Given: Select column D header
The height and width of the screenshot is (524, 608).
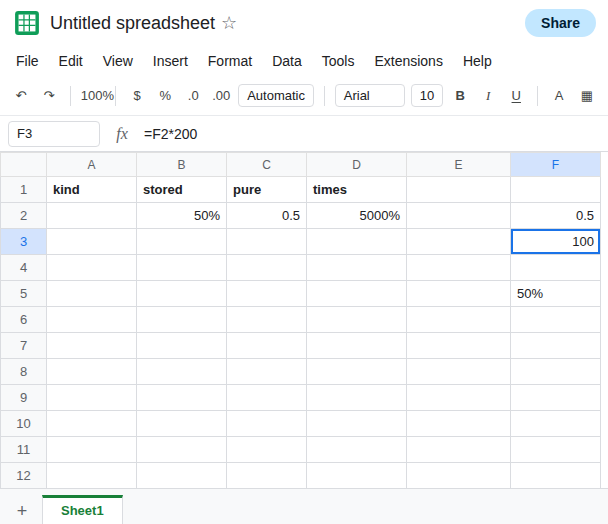Looking at the screenshot, I should (356, 165).
